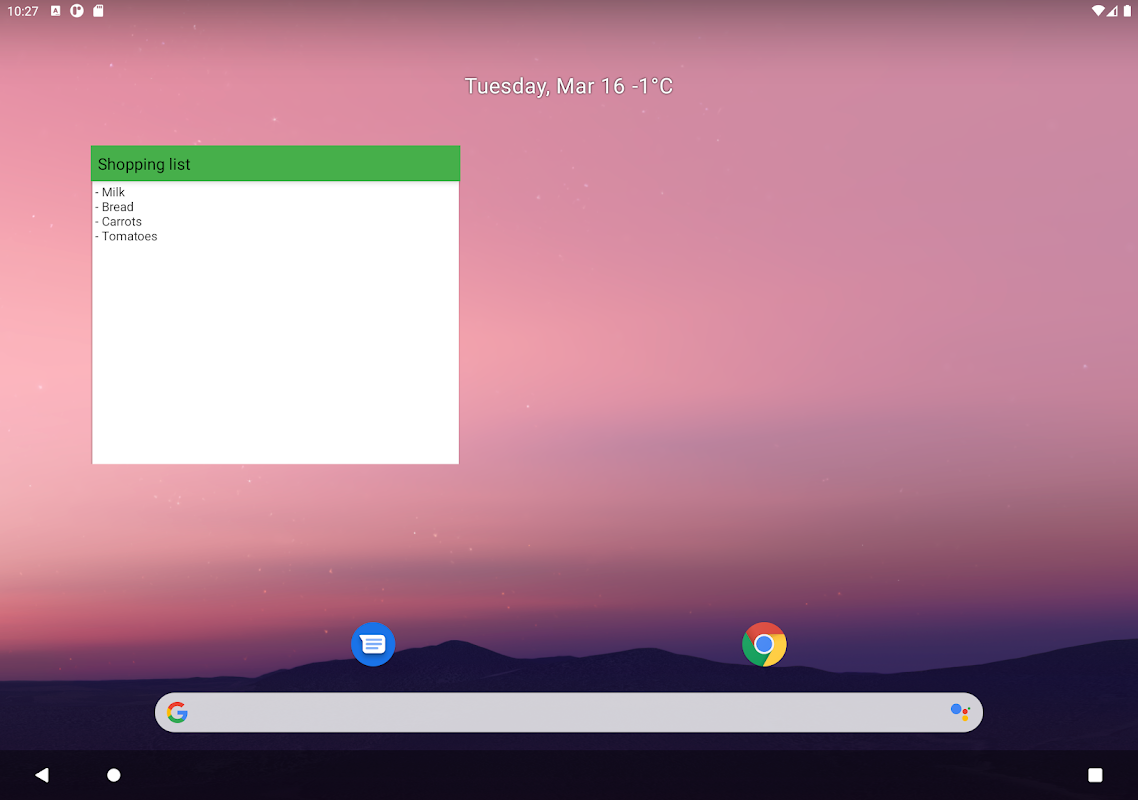The image size is (1138, 800).
Task: Tap the keyboard 'A' notification icon
Action: pyautogui.click(x=55, y=11)
